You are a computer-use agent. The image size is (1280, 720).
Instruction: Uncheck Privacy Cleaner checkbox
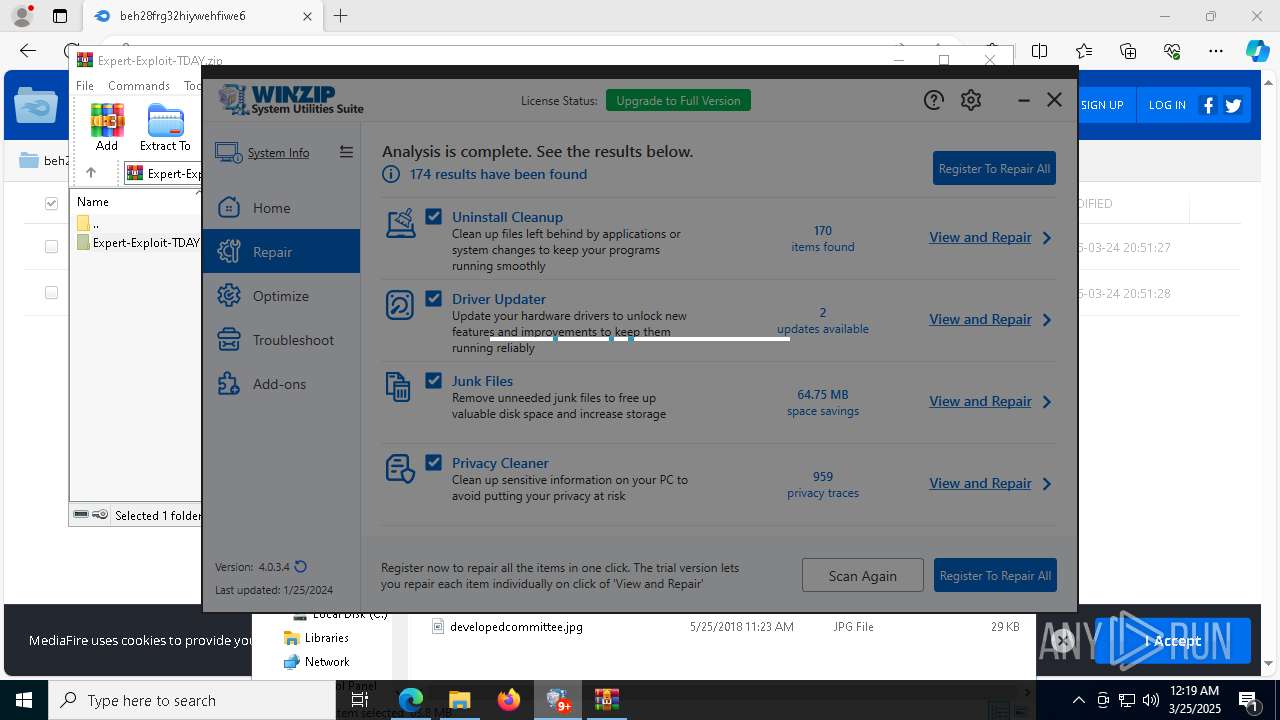coord(433,462)
